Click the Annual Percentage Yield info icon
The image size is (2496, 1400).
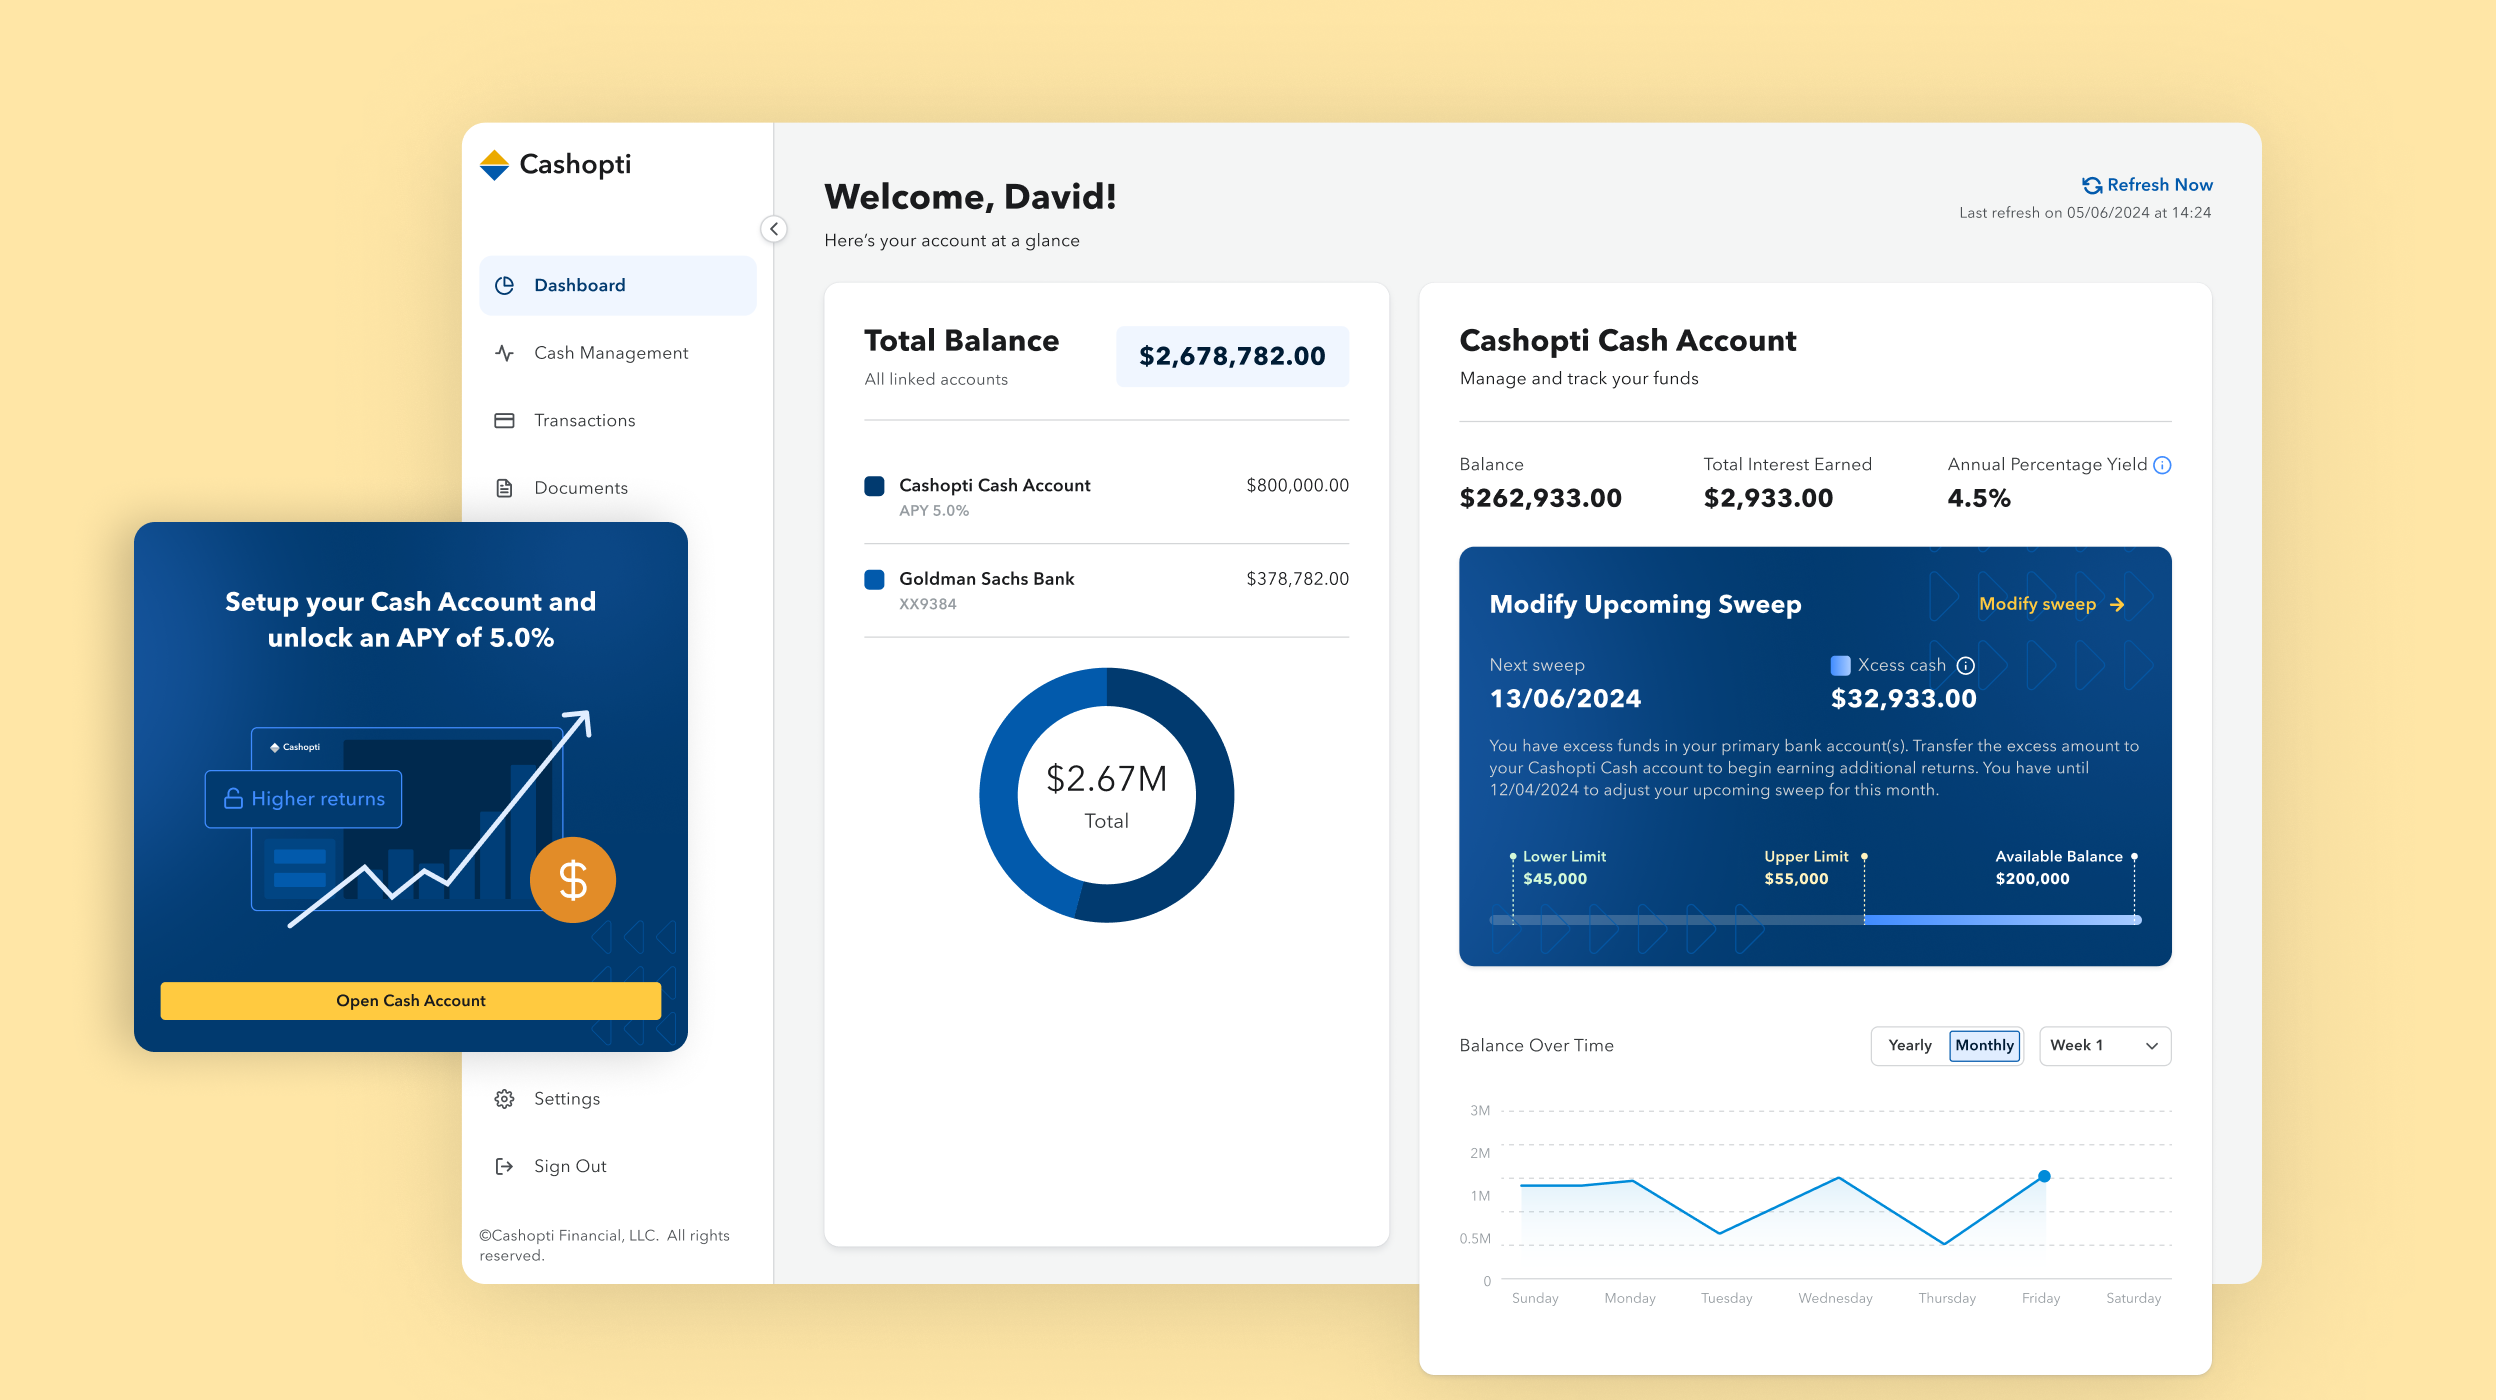2162,465
